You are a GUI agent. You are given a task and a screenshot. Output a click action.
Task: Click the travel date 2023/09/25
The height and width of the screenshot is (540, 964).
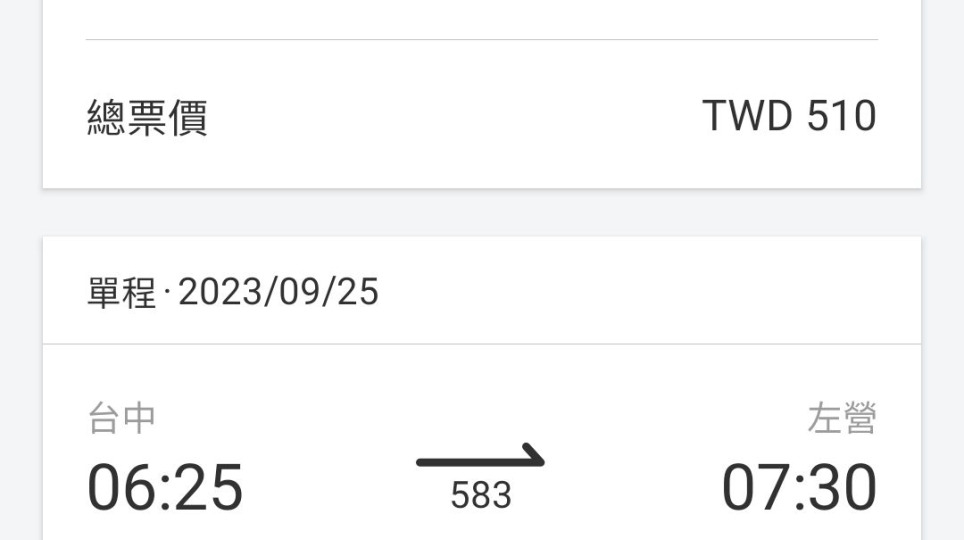coord(278,292)
